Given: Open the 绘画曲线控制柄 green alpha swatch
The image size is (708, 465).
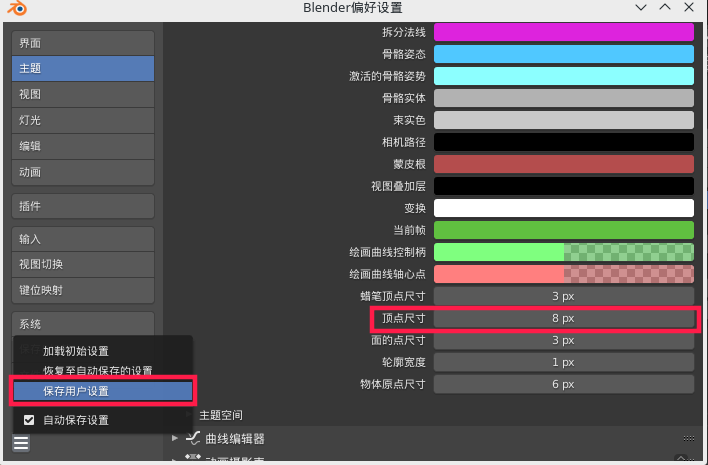Looking at the screenshot, I should point(564,252).
